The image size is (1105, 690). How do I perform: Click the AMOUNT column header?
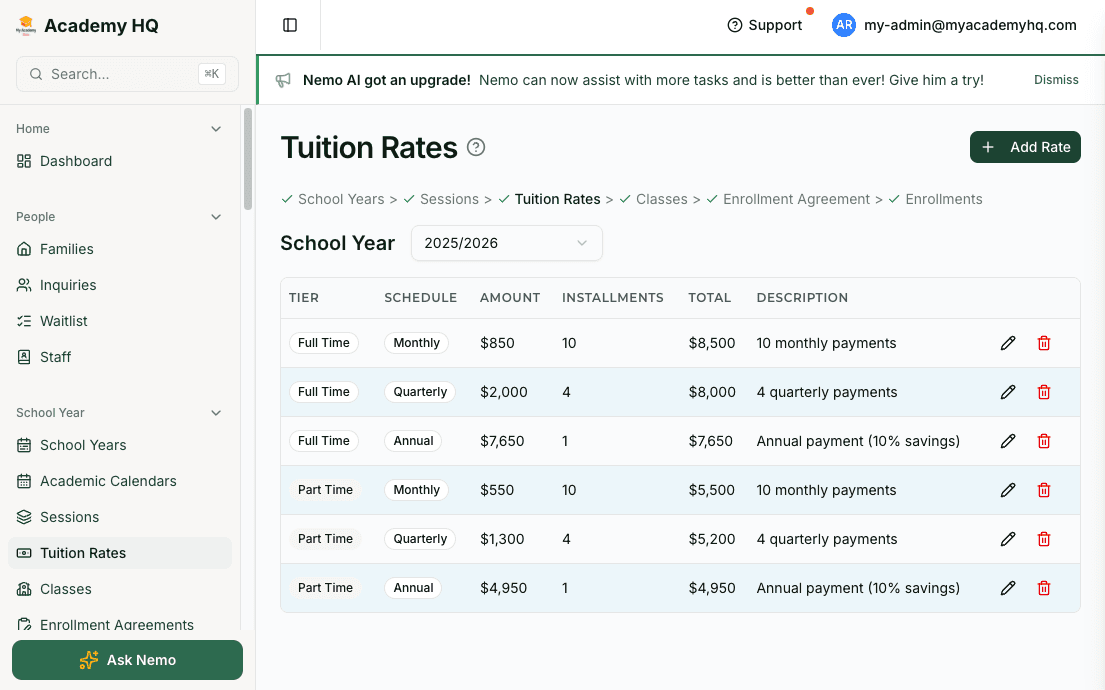tap(510, 298)
